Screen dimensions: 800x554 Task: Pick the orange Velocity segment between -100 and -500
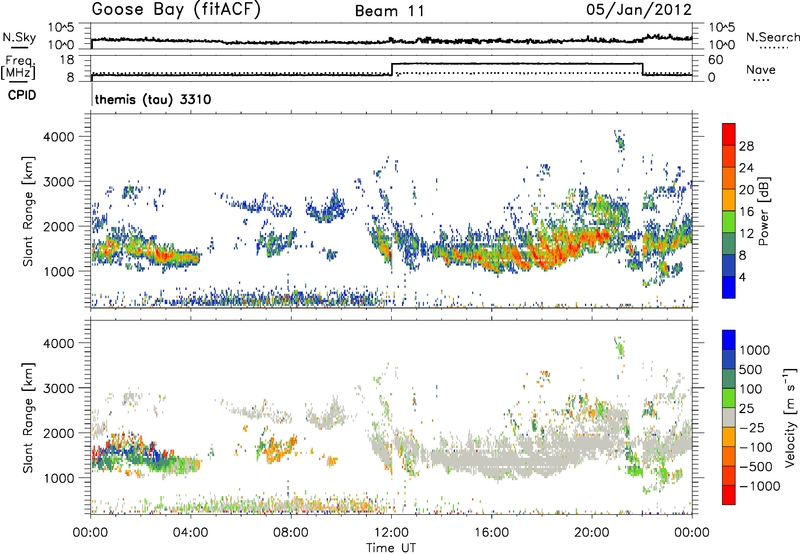(729, 456)
